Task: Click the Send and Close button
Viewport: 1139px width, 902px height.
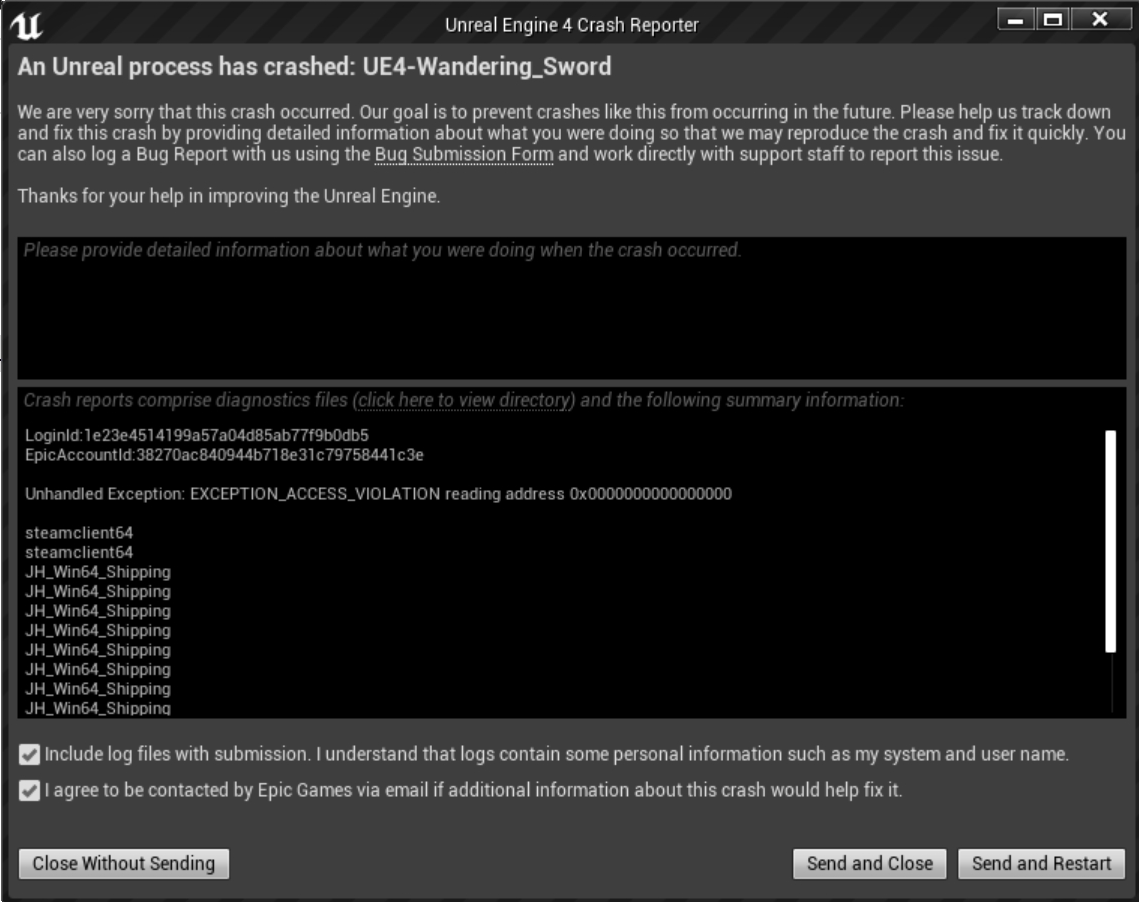Action: pos(869,864)
